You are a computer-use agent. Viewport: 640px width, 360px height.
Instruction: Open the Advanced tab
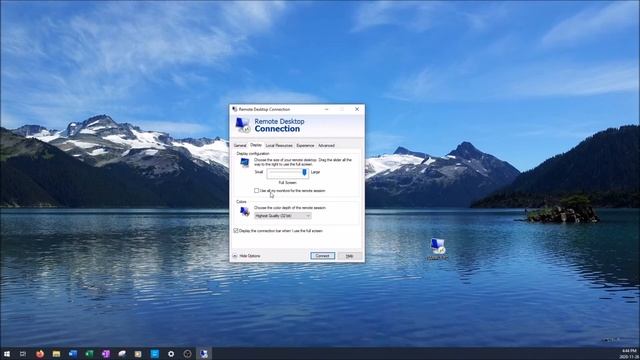click(x=326, y=145)
